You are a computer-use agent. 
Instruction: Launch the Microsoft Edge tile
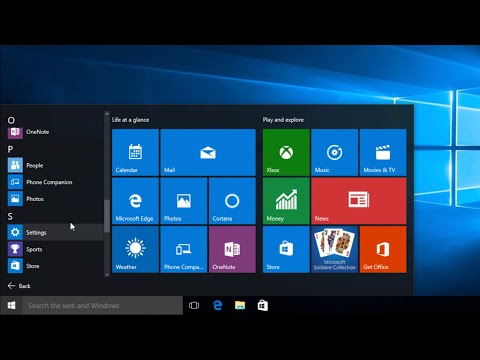(135, 201)
